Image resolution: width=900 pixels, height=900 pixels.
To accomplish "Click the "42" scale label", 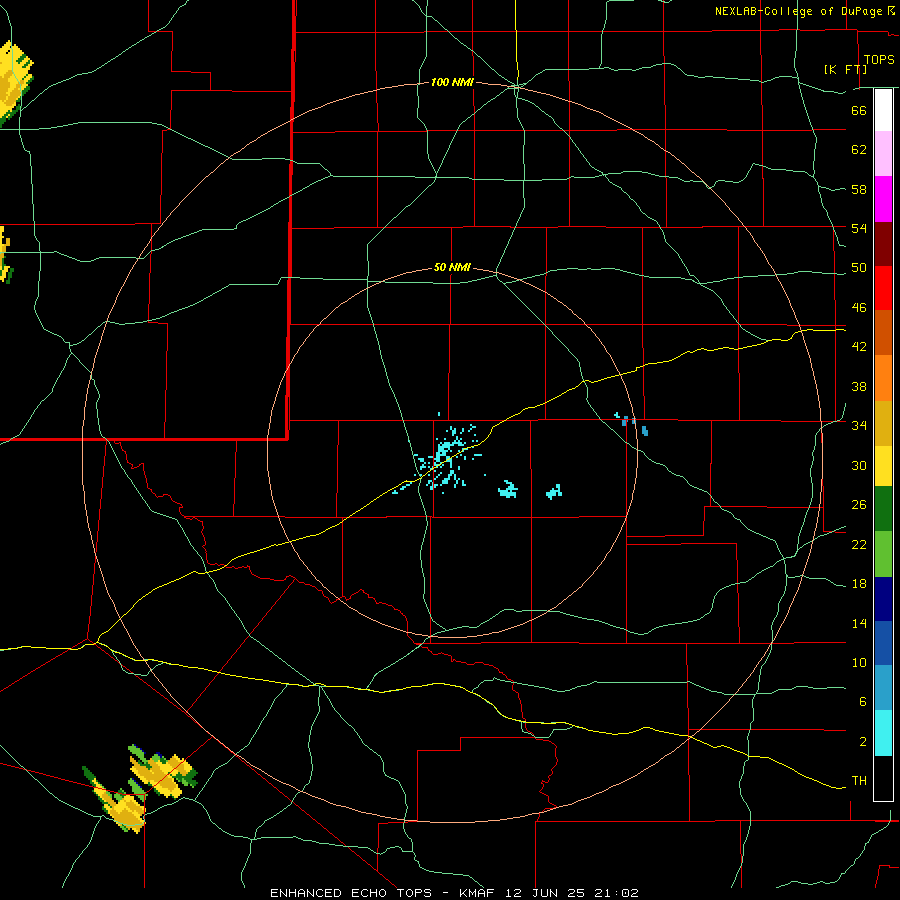I will click(859, 347).
